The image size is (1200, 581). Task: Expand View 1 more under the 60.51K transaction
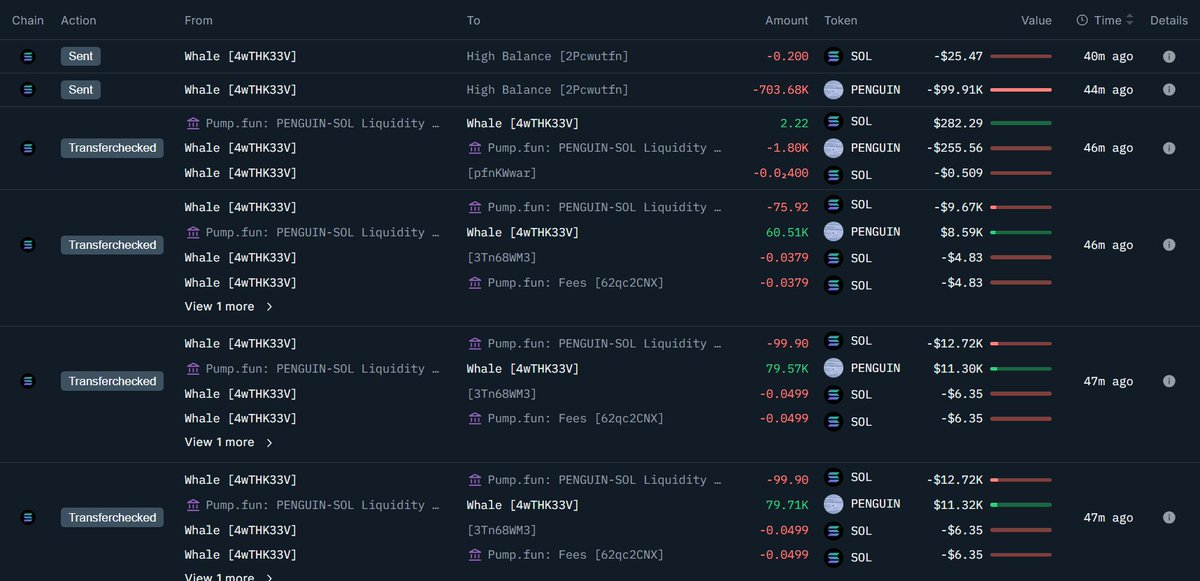[x=228, y=306]
